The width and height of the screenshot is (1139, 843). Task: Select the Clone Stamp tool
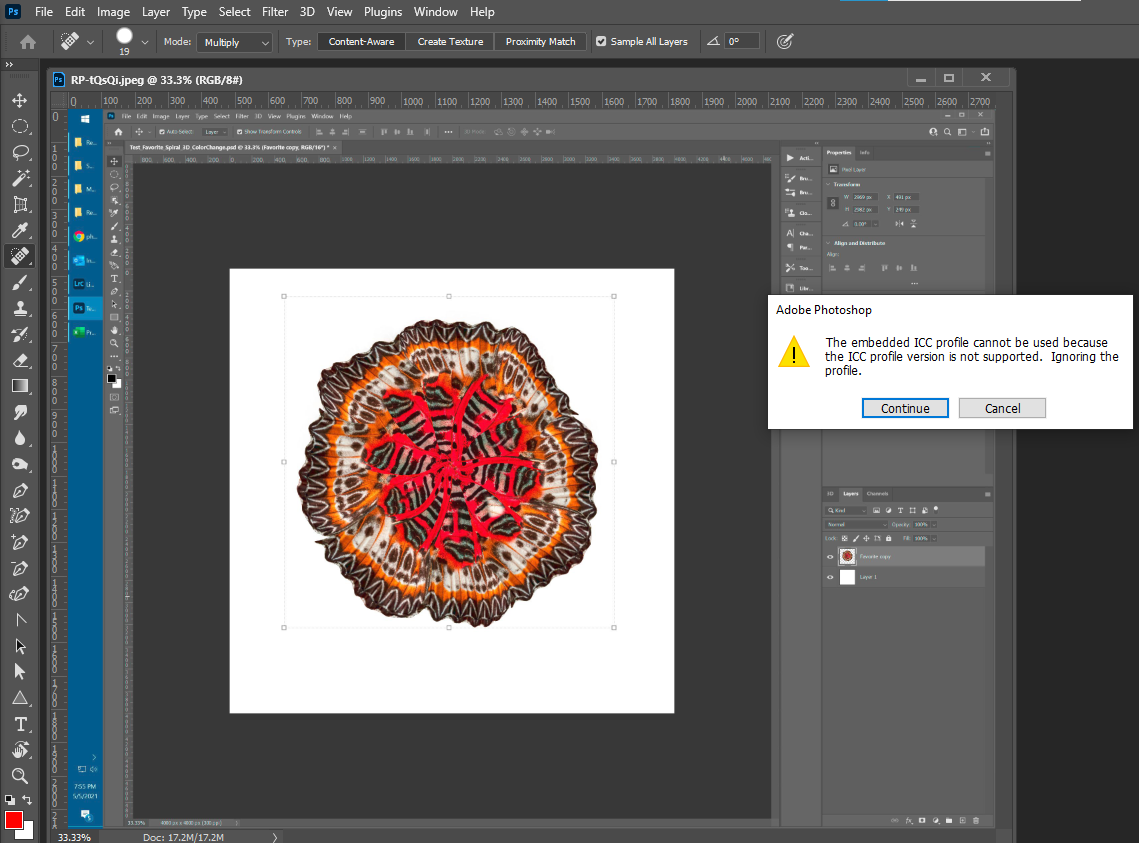20,308
